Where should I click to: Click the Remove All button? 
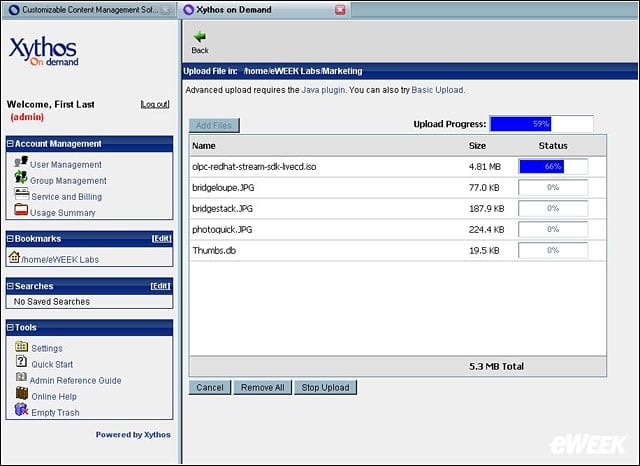(x=262, y=387)
